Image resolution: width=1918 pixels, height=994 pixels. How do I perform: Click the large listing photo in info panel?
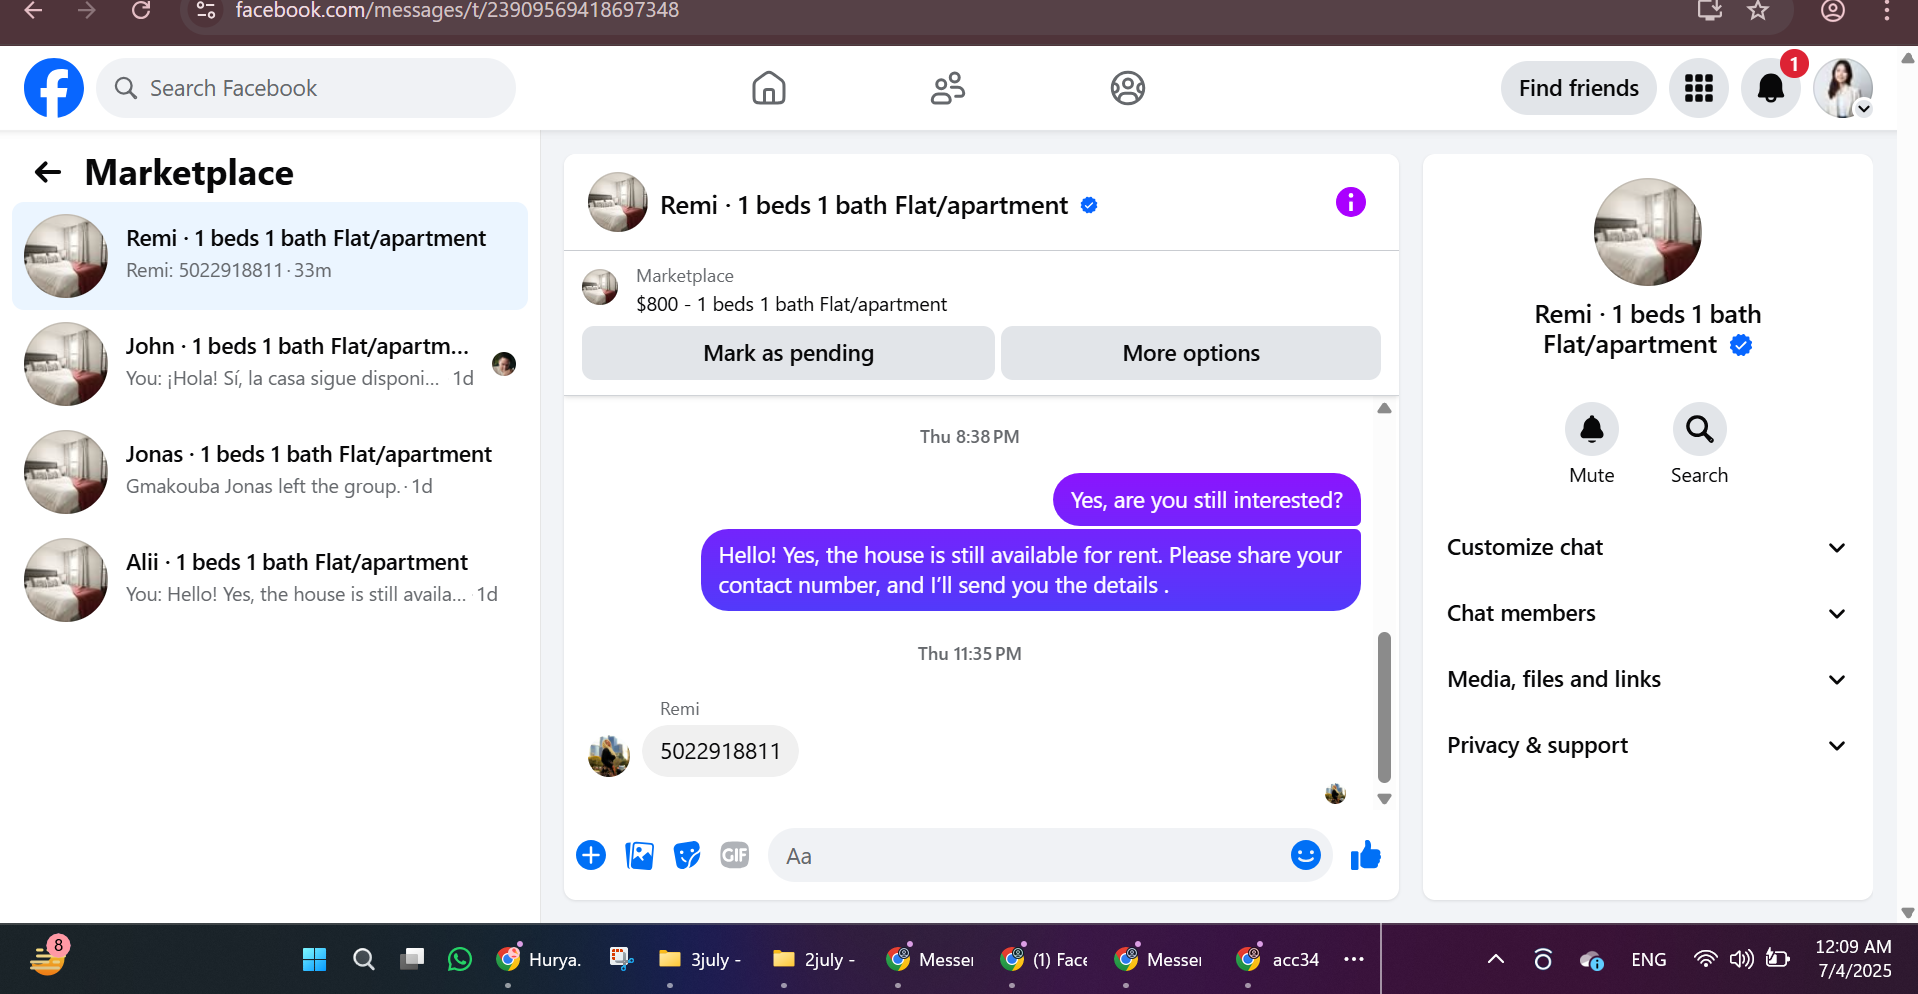[1647, 232]
